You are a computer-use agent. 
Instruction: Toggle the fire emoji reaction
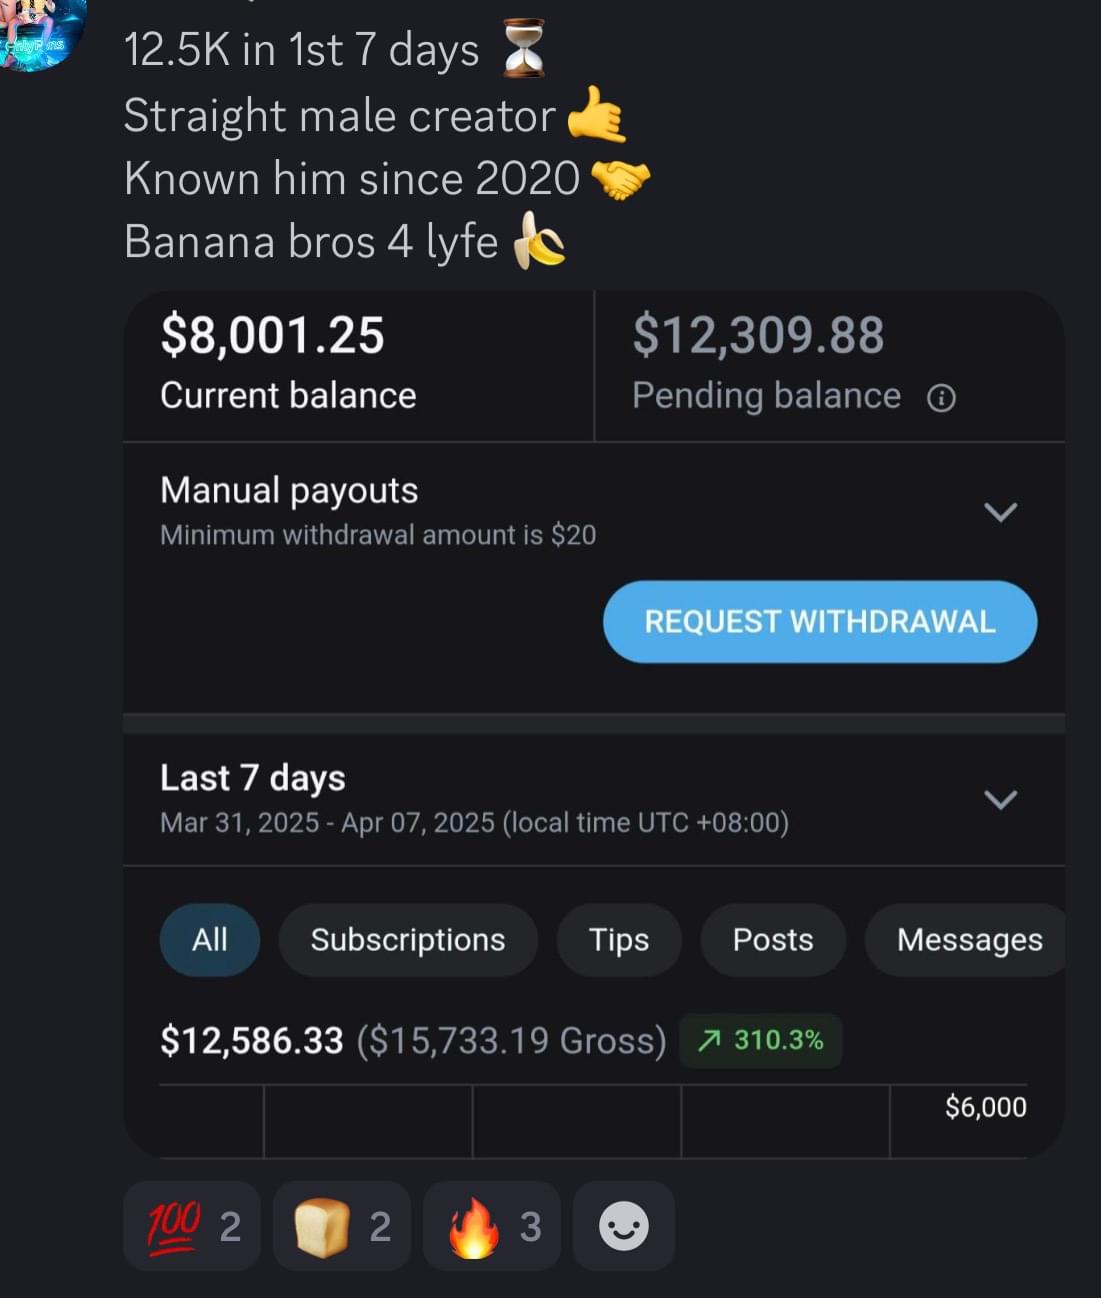click(x=492, y=1226)
